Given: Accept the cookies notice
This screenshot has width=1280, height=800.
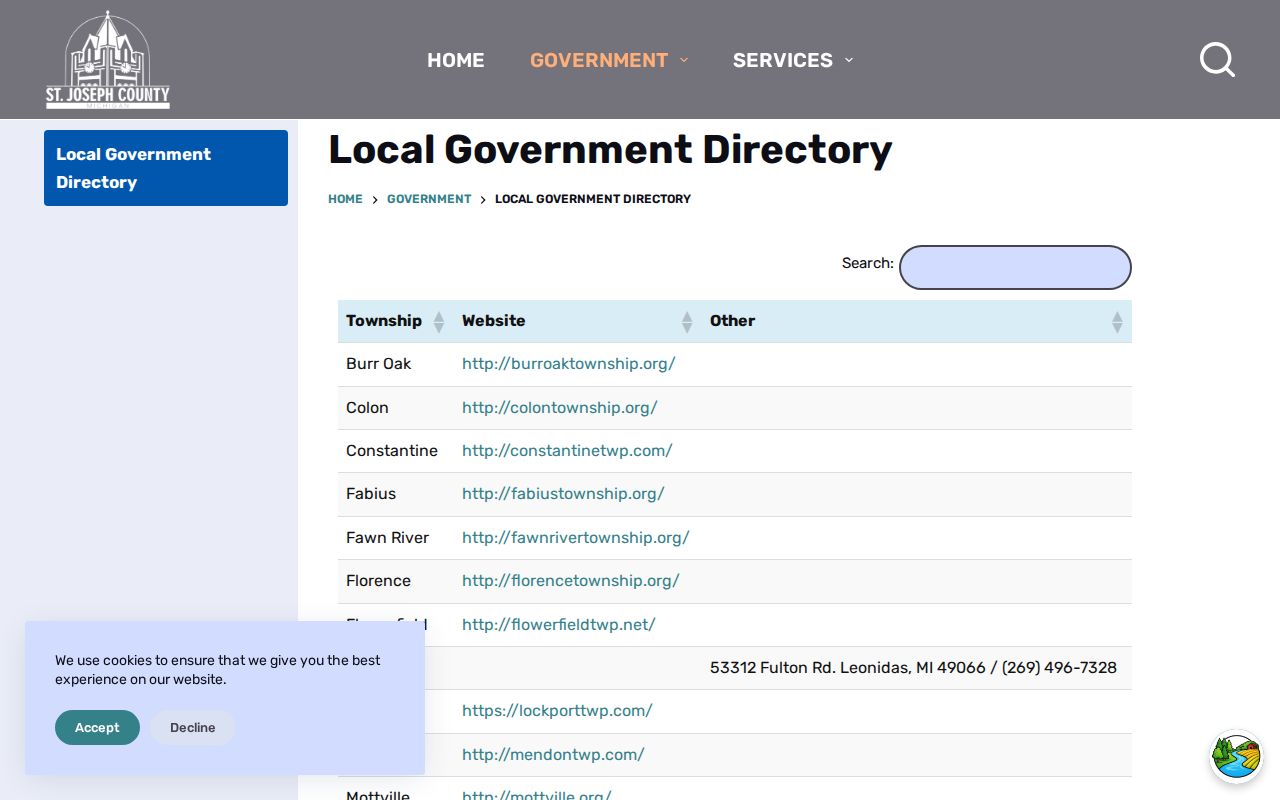Looking at the screenshot, I should click(97, 727).
